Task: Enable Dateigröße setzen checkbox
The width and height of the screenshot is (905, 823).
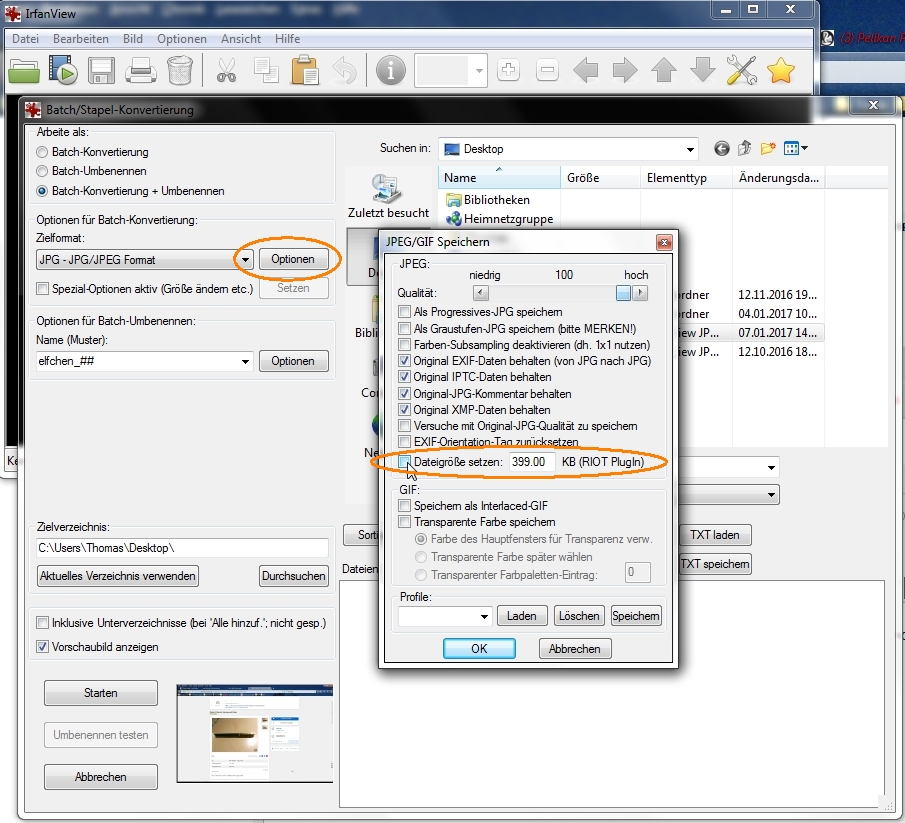Action: pyautogui.click(x=405, y=462)
